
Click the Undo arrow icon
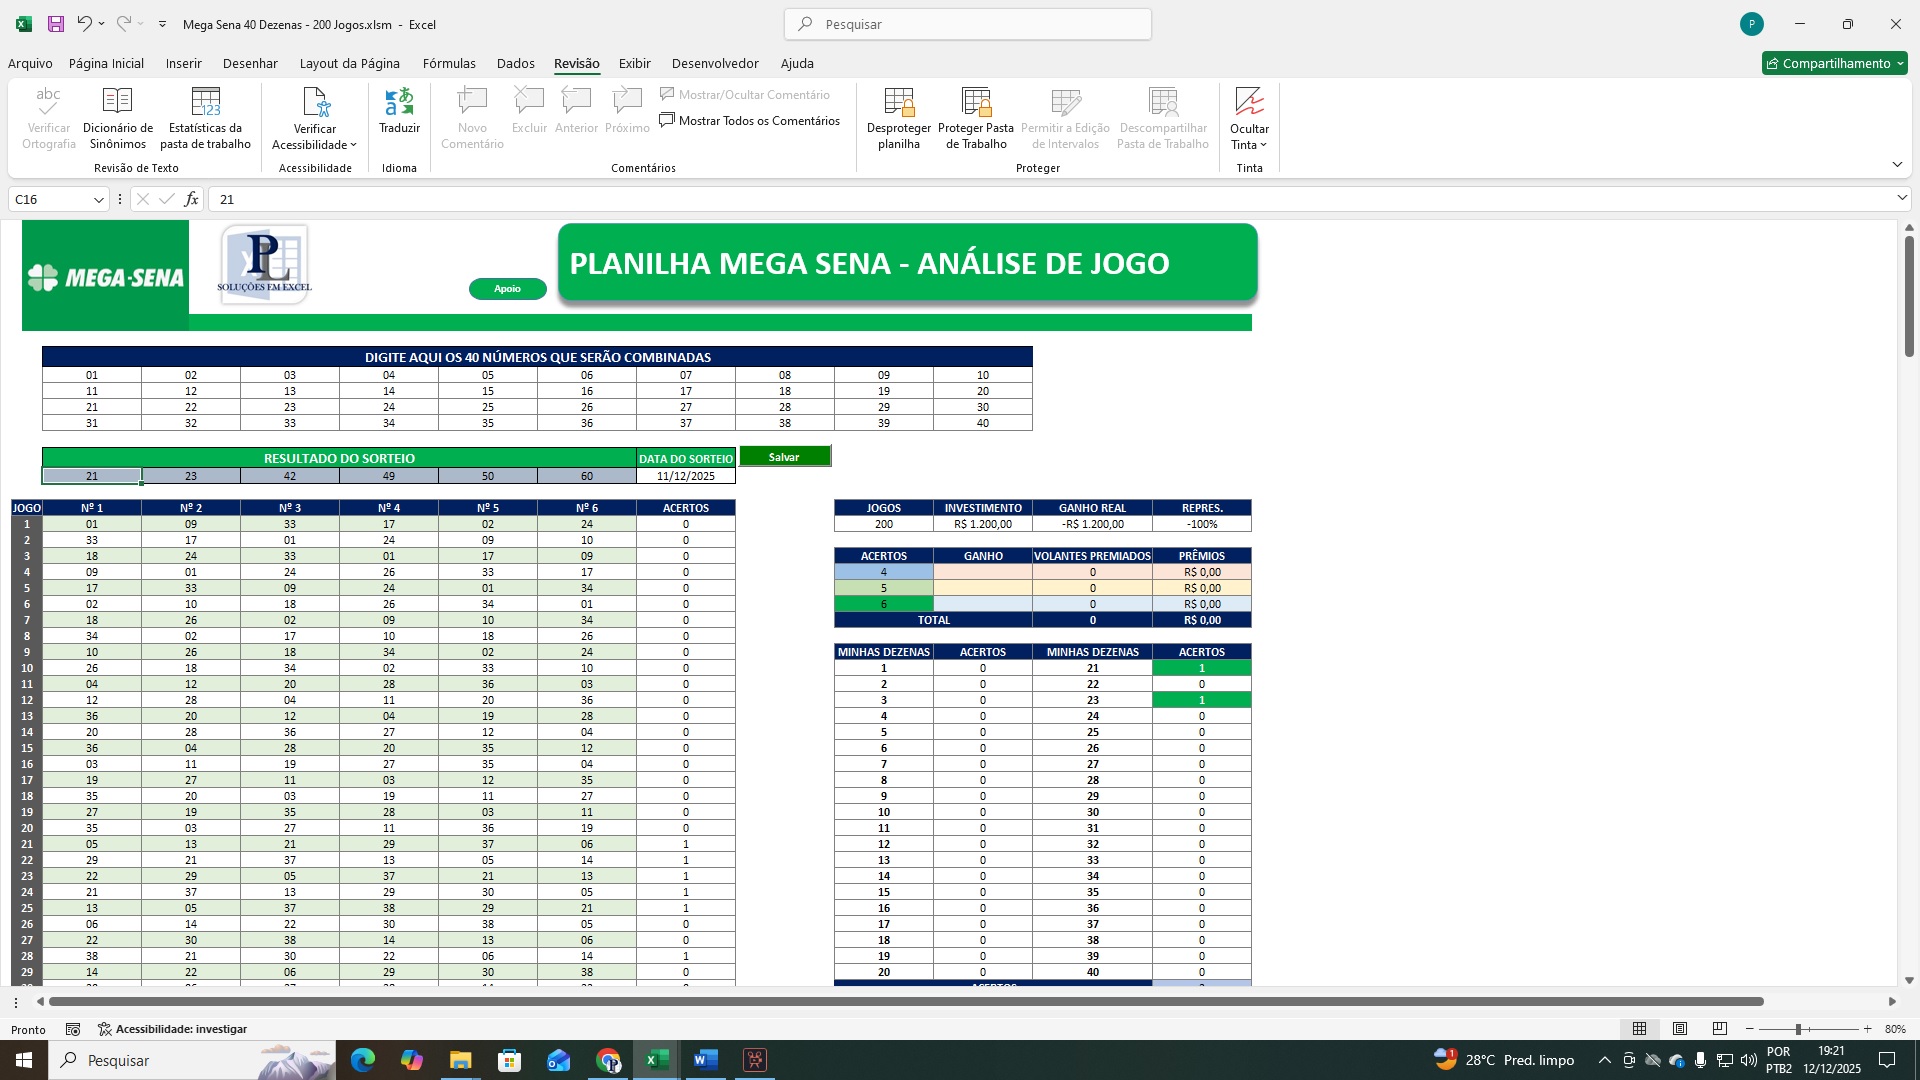coord(85,24)
